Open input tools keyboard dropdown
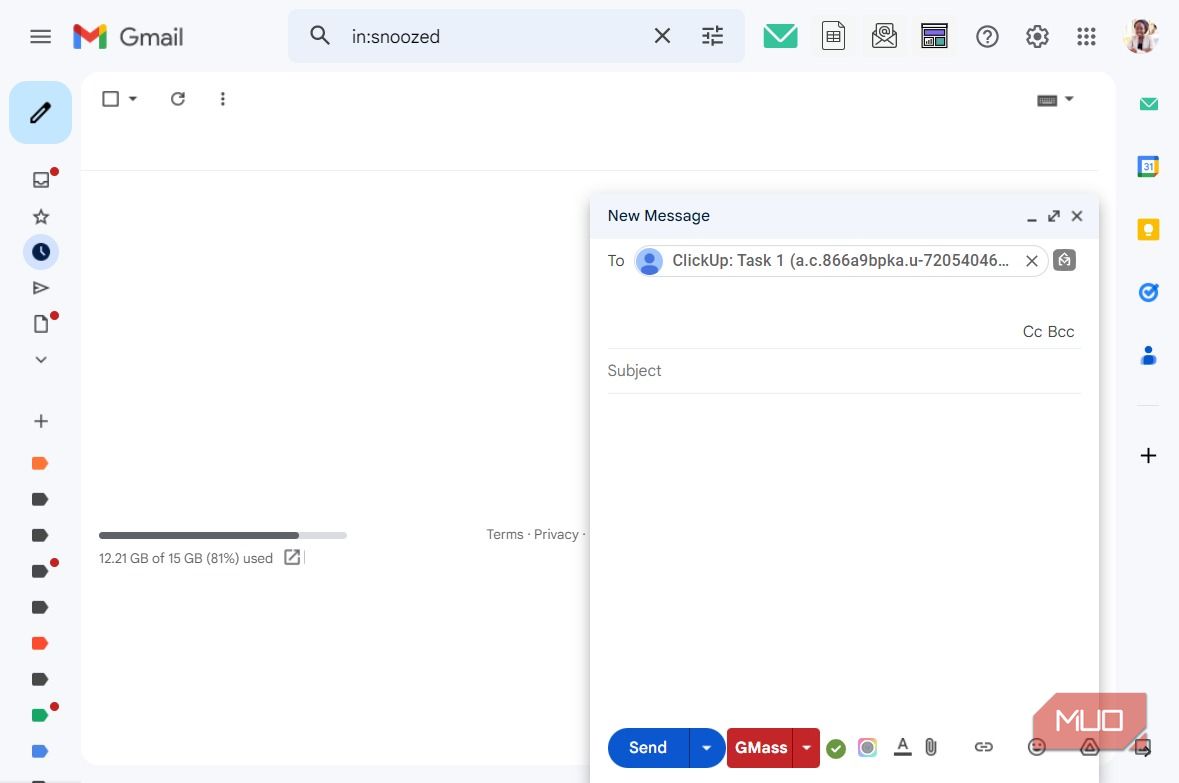The width and height of the screenshot is (1179, 783). click(x=1056, y=99)
